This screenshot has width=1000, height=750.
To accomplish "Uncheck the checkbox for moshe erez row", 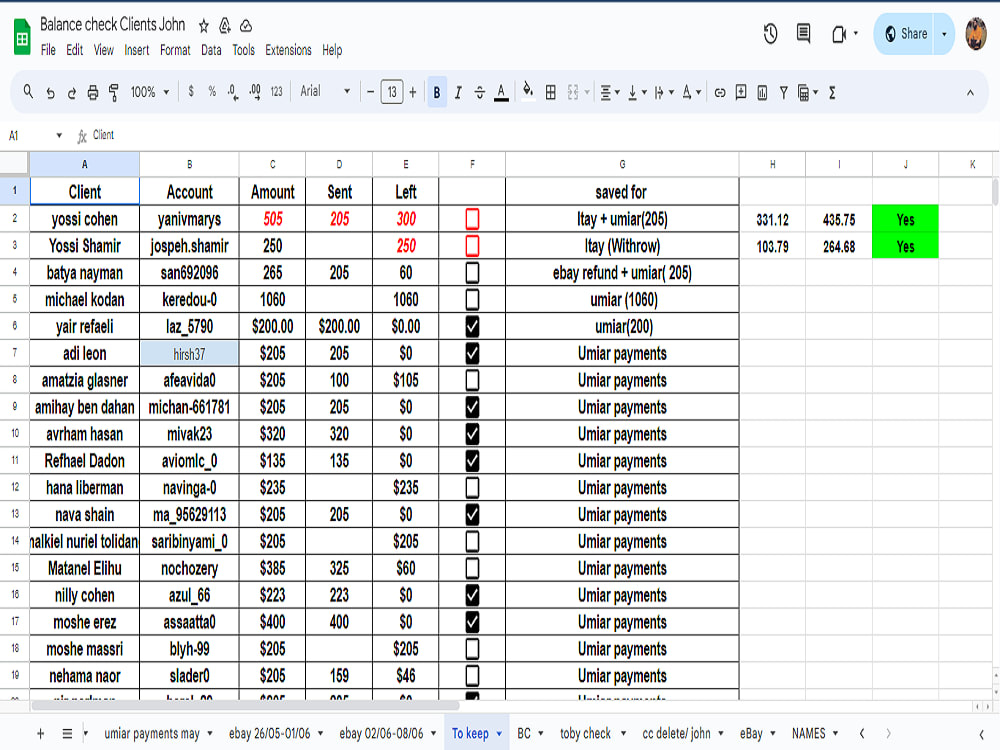I will tap(472, 622).
